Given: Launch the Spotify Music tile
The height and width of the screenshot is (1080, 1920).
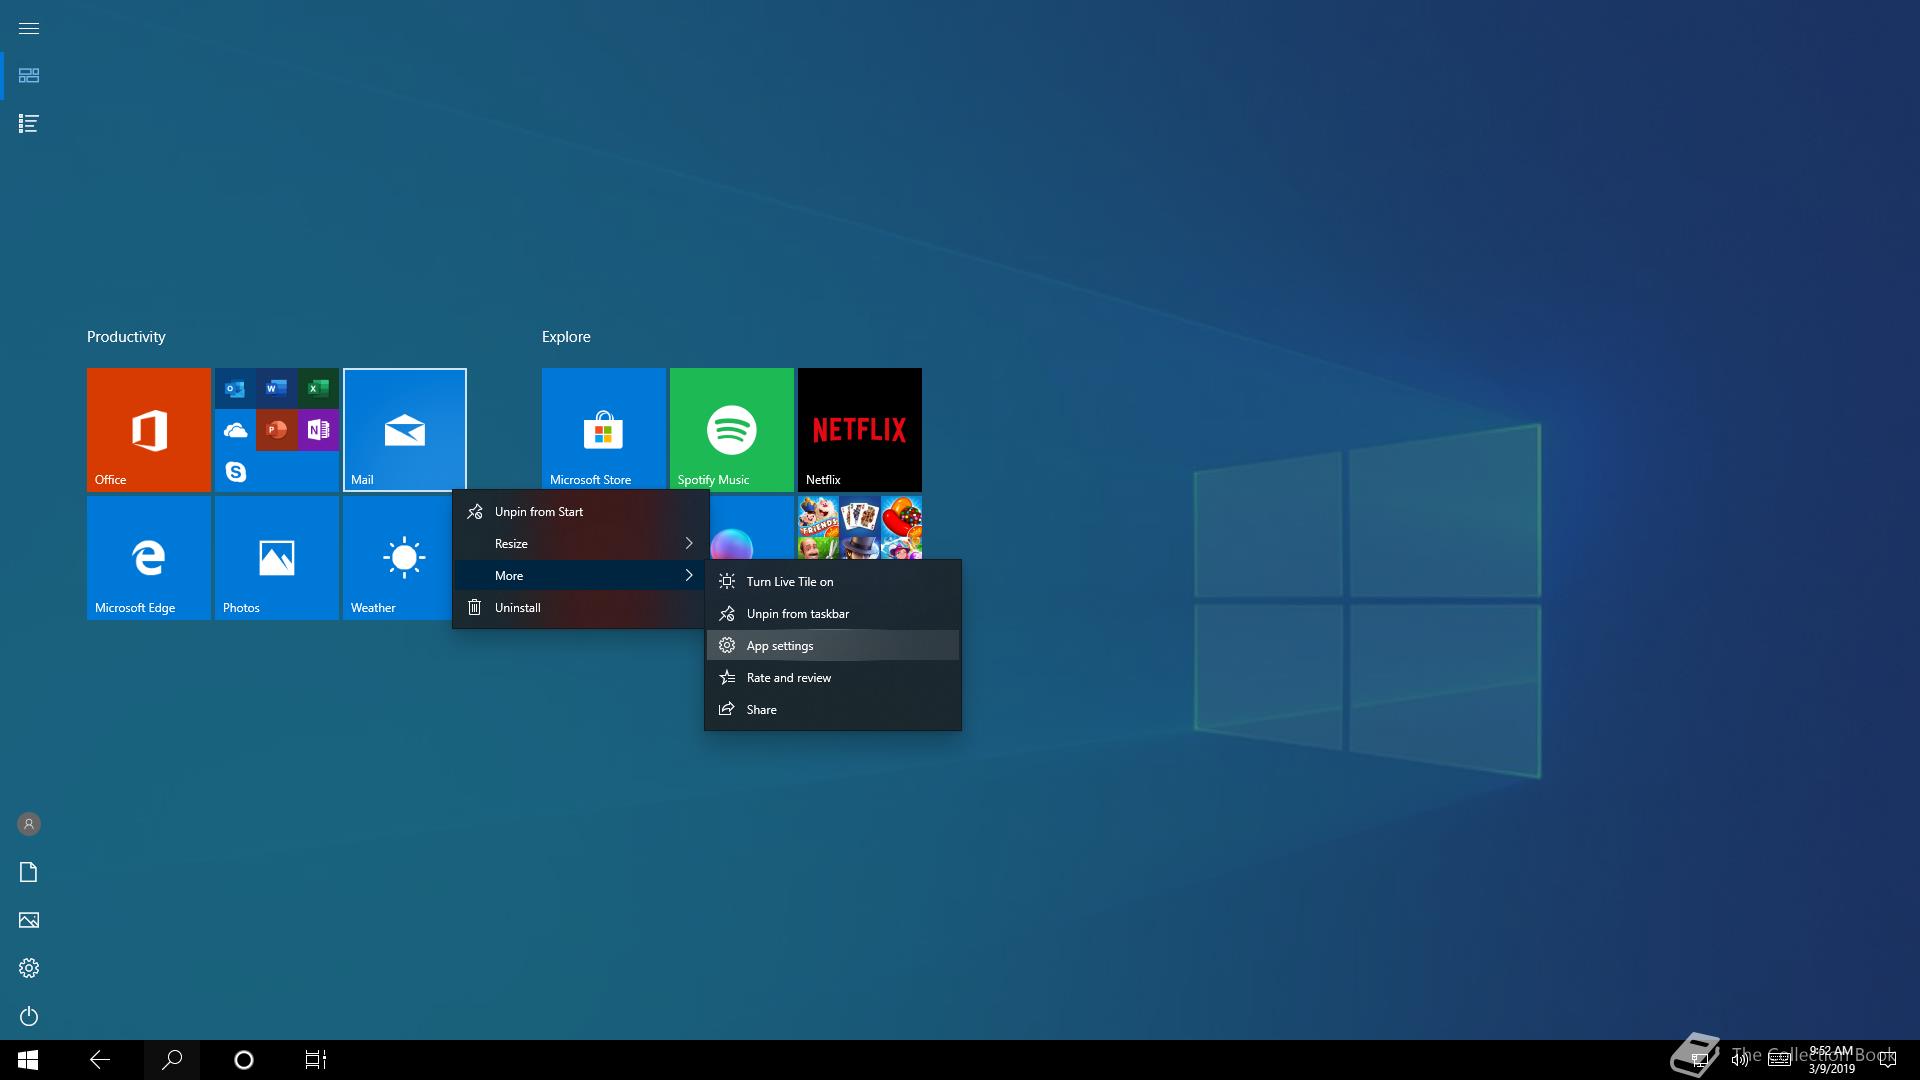Looking at the screenshot, I should (732, 430).
